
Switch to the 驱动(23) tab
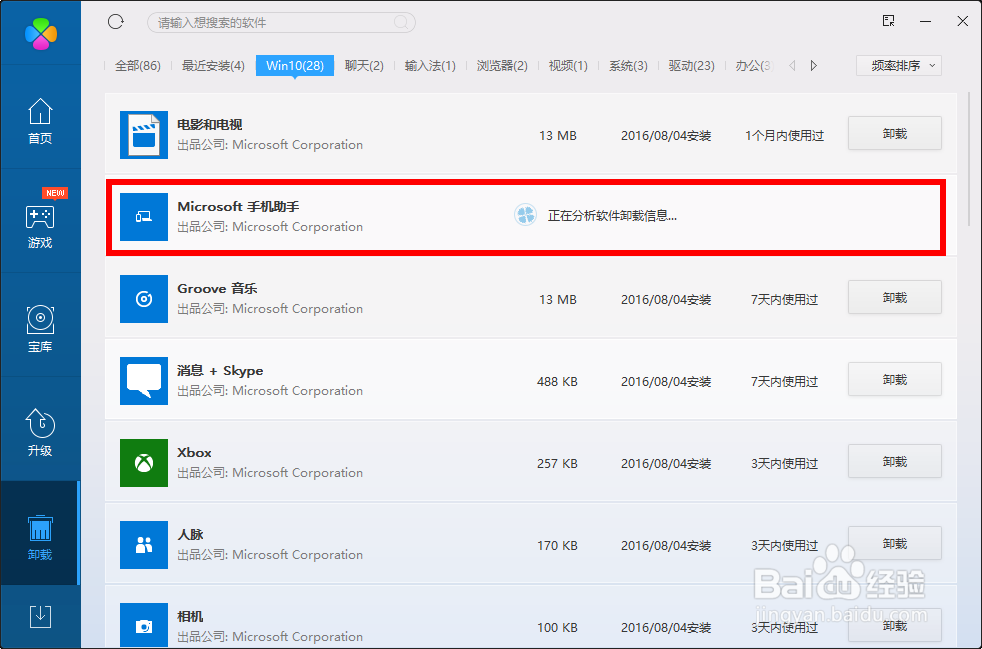pyautogui.click(x=691, y=65)
